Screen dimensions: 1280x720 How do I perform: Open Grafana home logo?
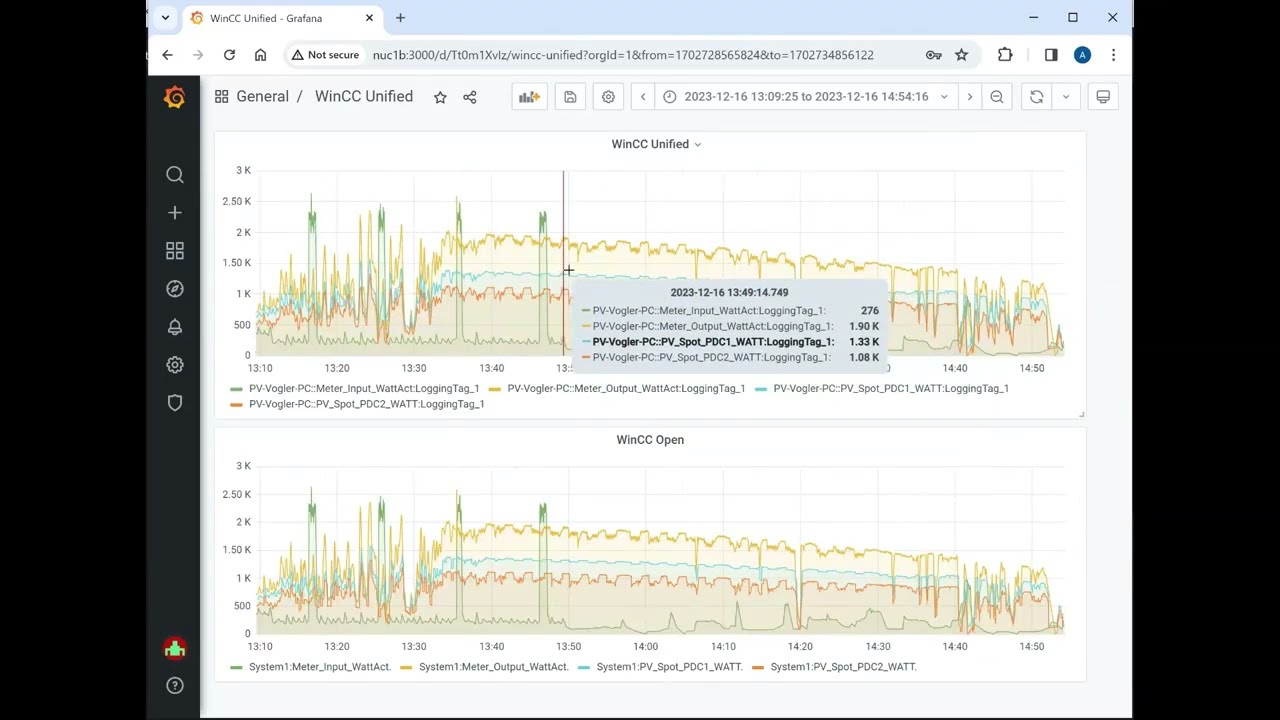[174, 97]
